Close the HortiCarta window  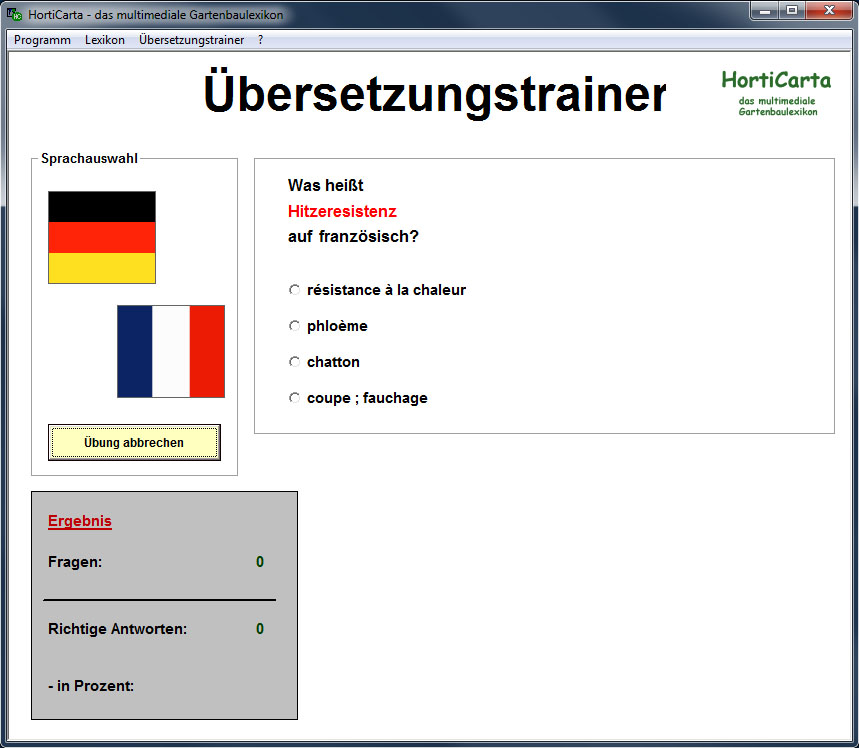tap(828, 11)
